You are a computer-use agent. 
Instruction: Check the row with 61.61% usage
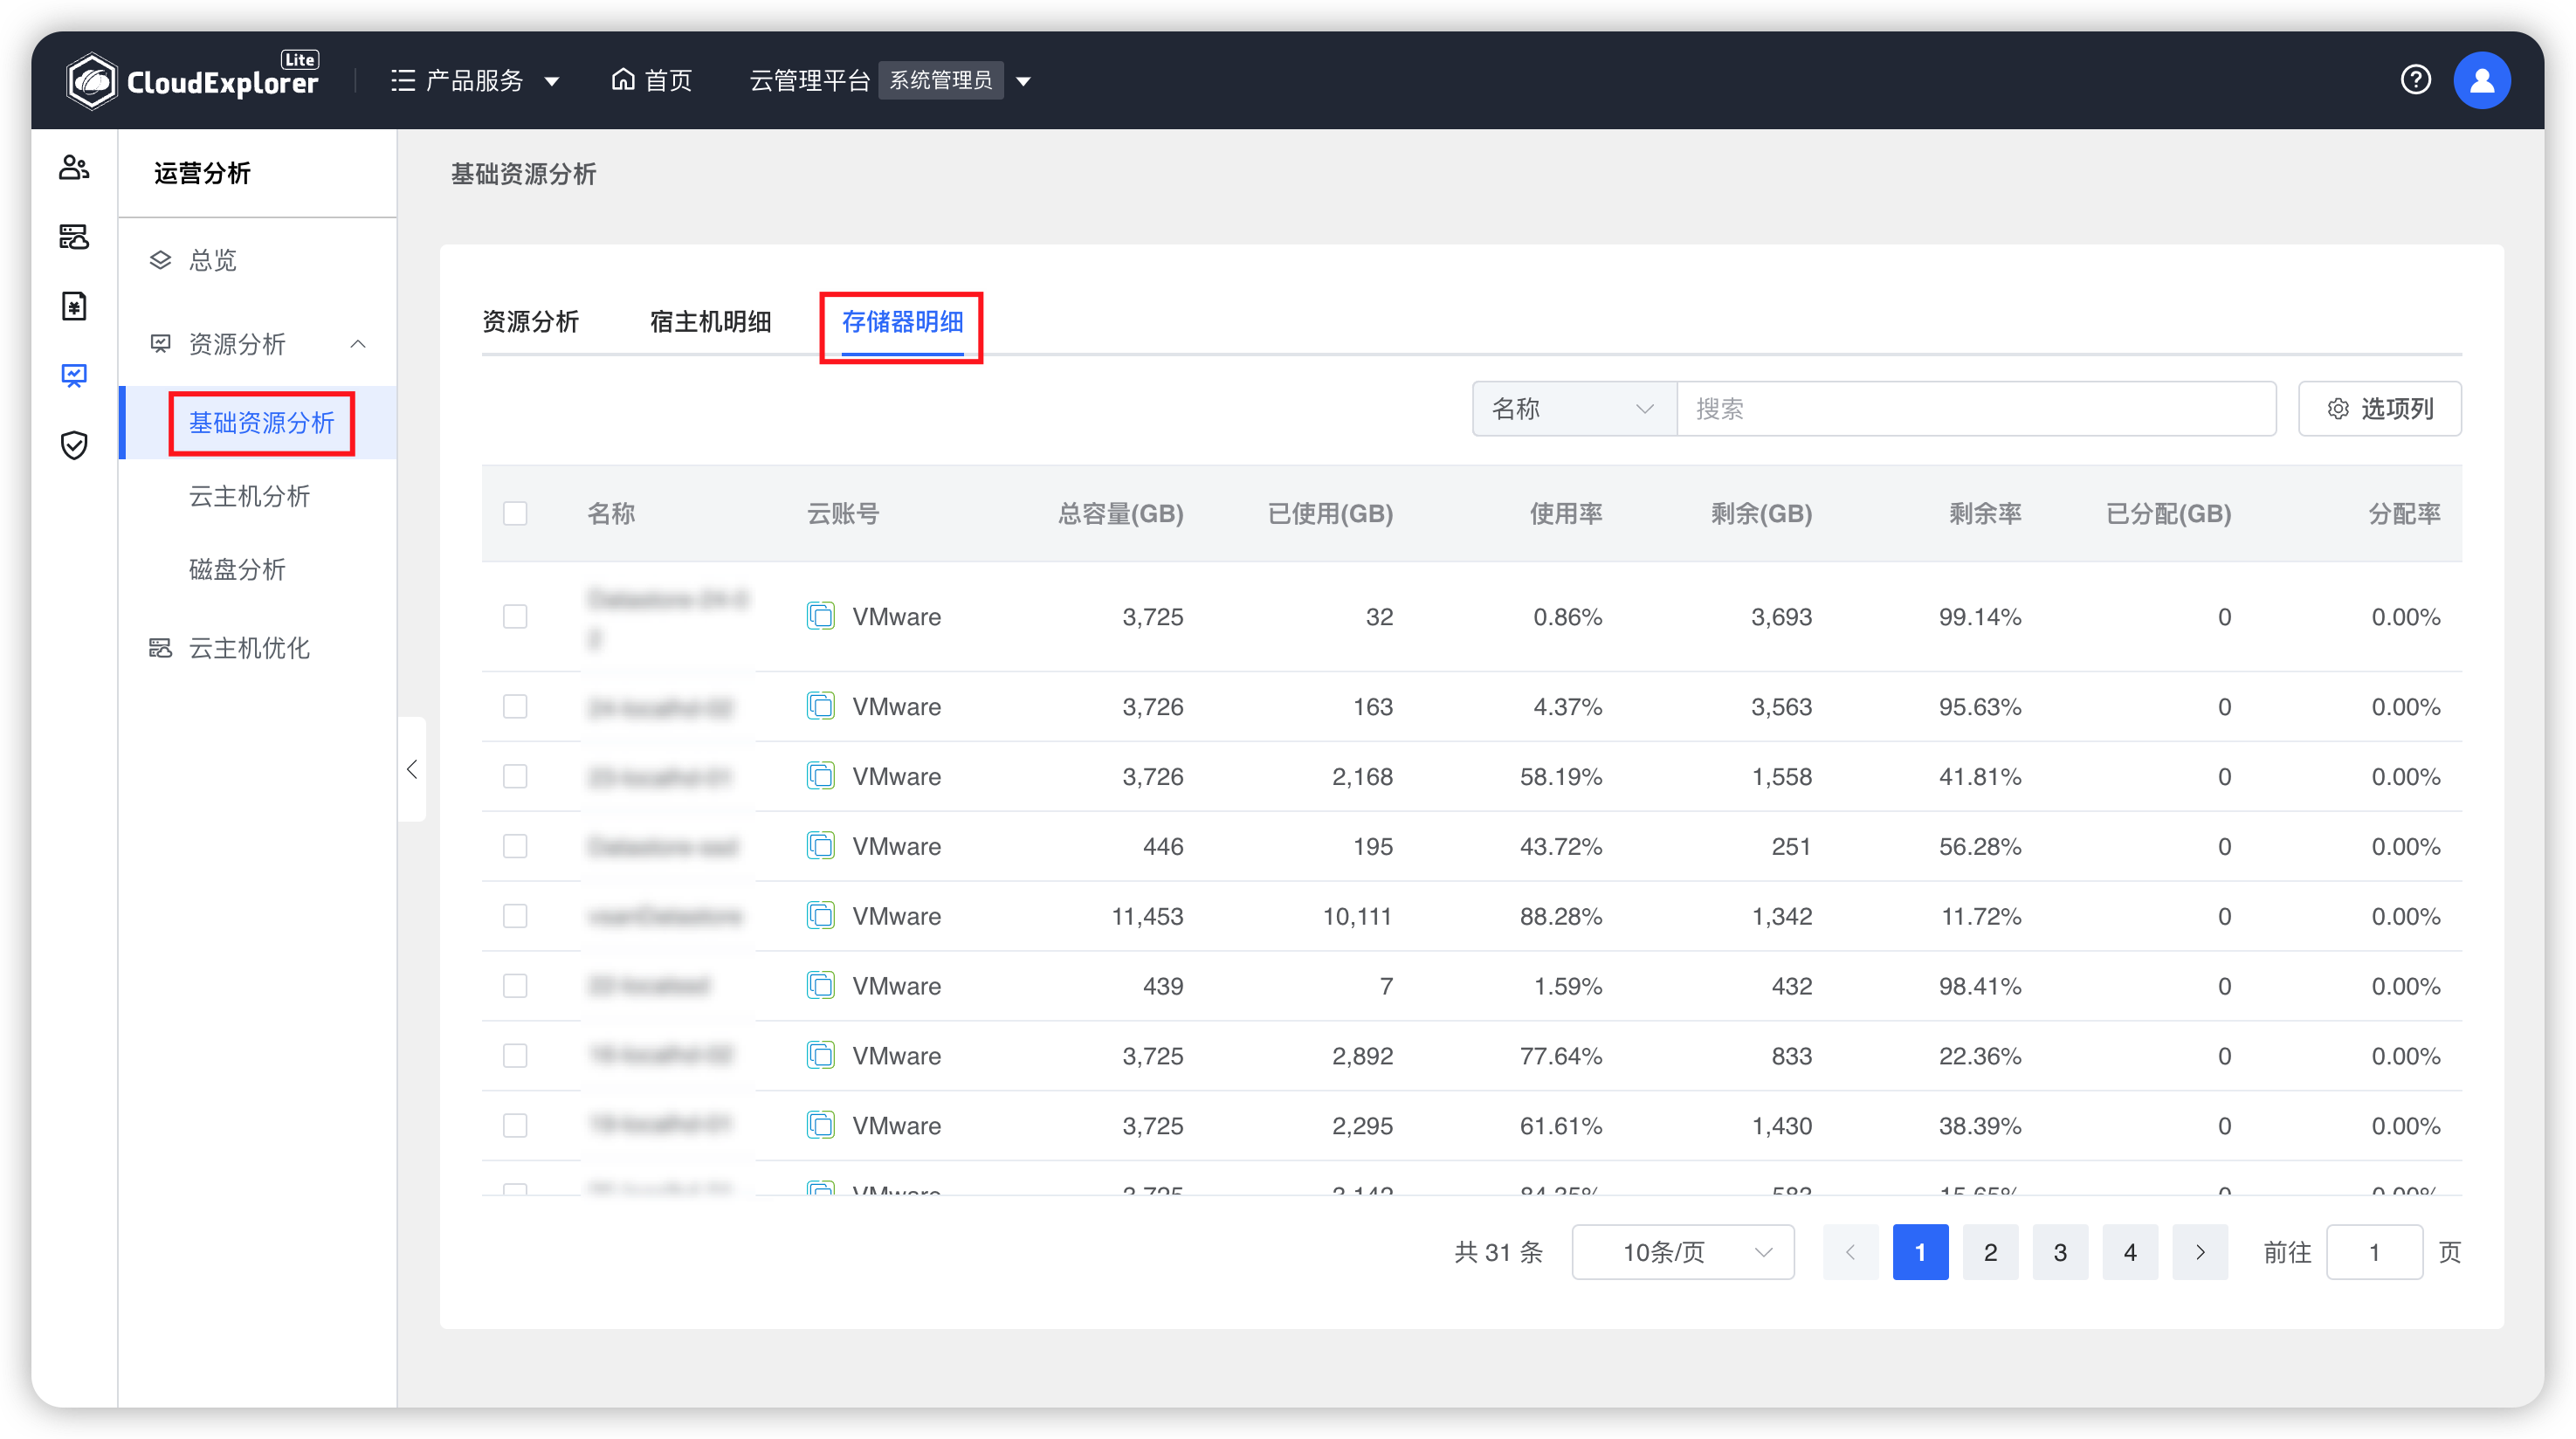pyautogui.click(x=515, y=1125)
